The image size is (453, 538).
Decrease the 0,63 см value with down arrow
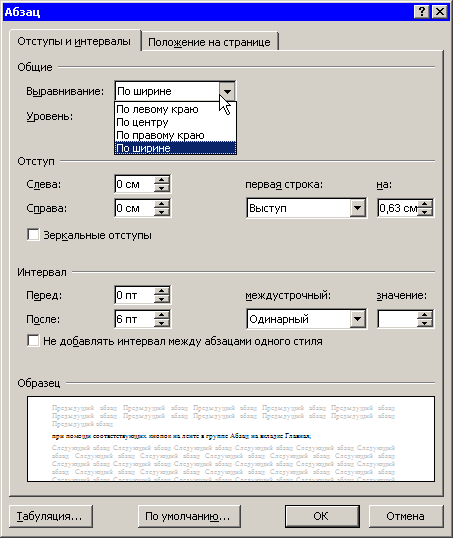coord(425,212)
